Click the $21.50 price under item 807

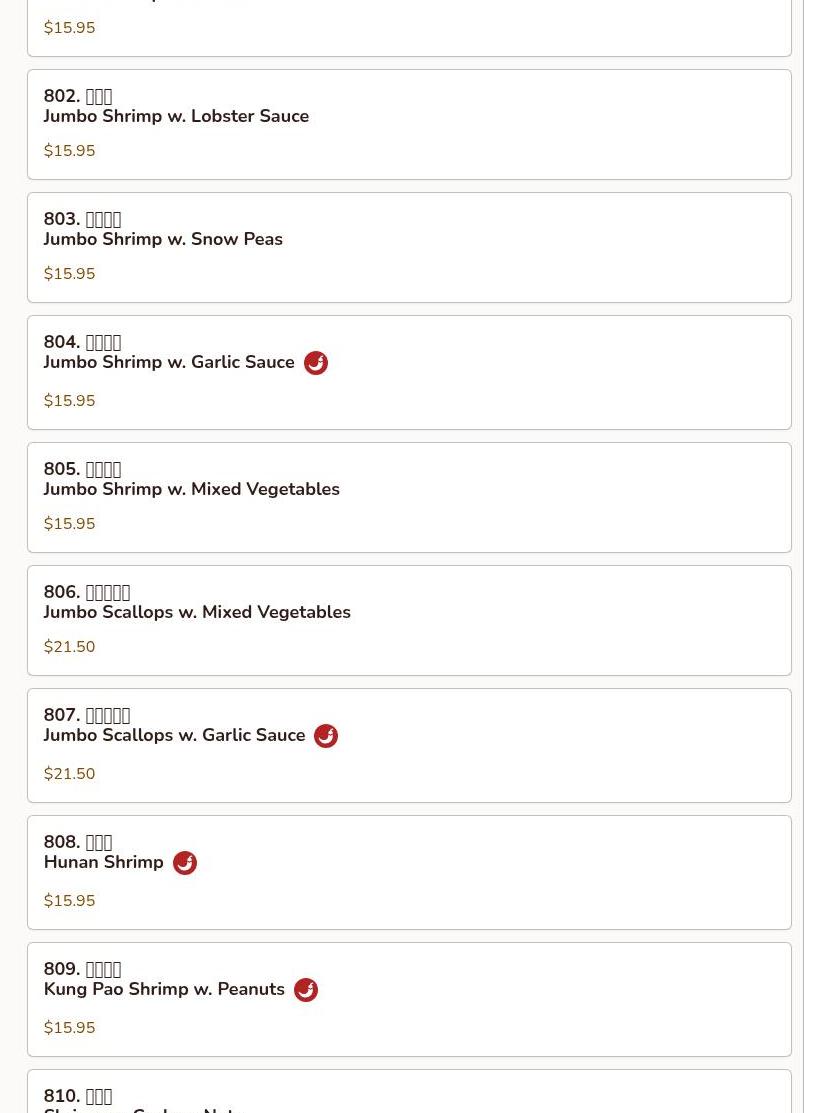tap(70, 774)
